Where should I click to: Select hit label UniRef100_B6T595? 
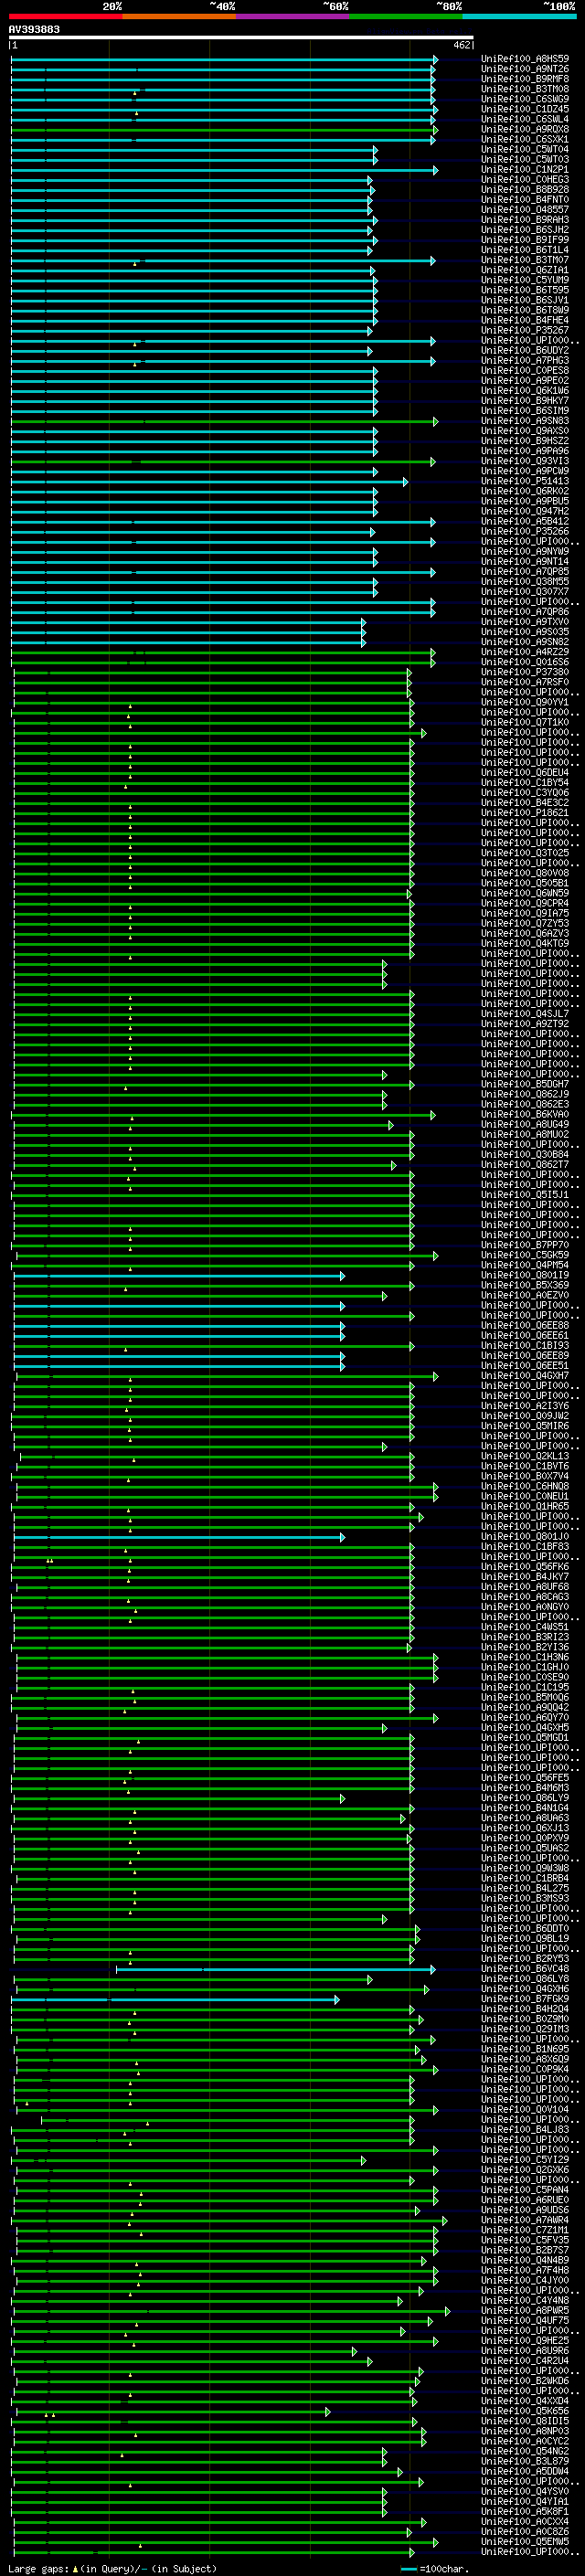click(525, 290)
